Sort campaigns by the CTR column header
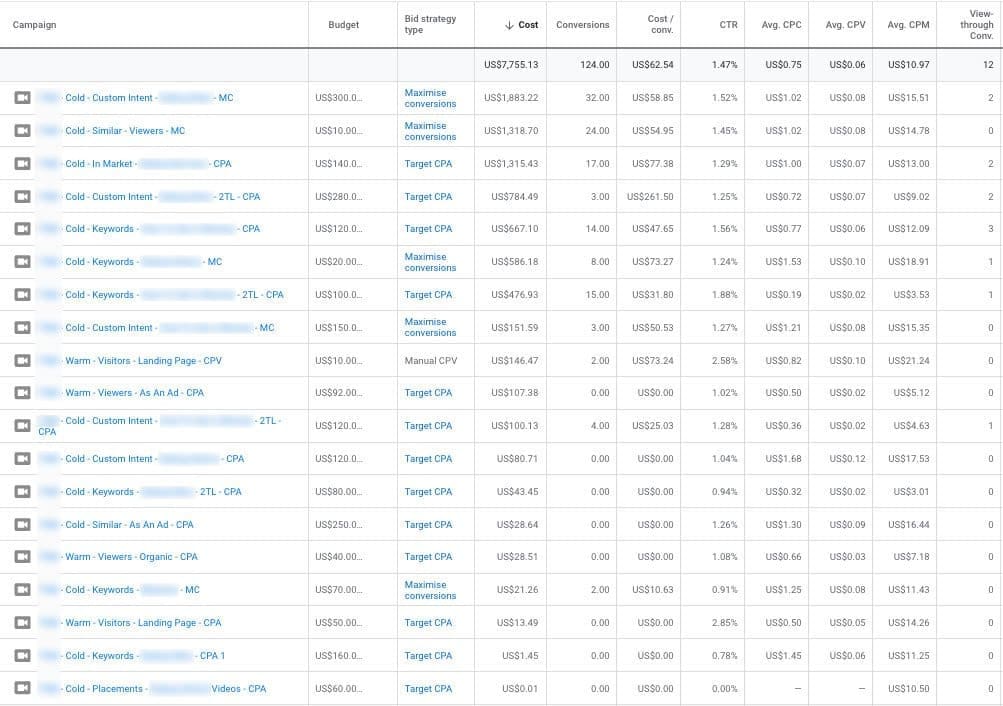 point(728,24)
